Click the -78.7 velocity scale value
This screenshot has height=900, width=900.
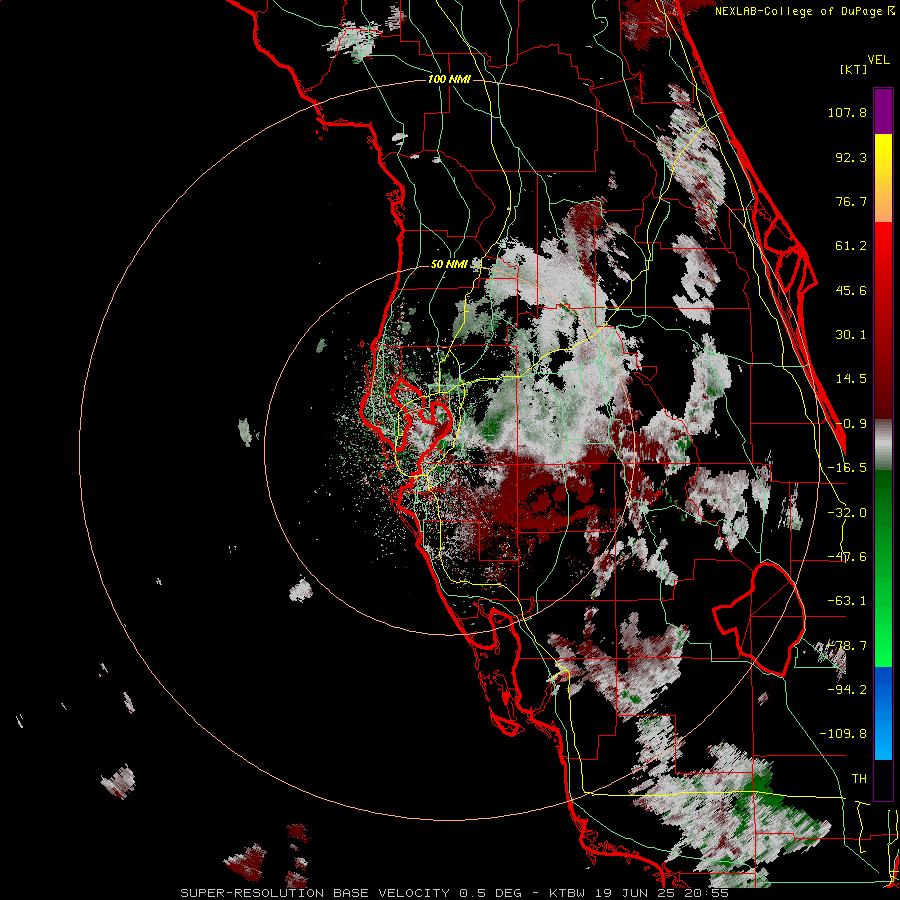tap(847, 646)
